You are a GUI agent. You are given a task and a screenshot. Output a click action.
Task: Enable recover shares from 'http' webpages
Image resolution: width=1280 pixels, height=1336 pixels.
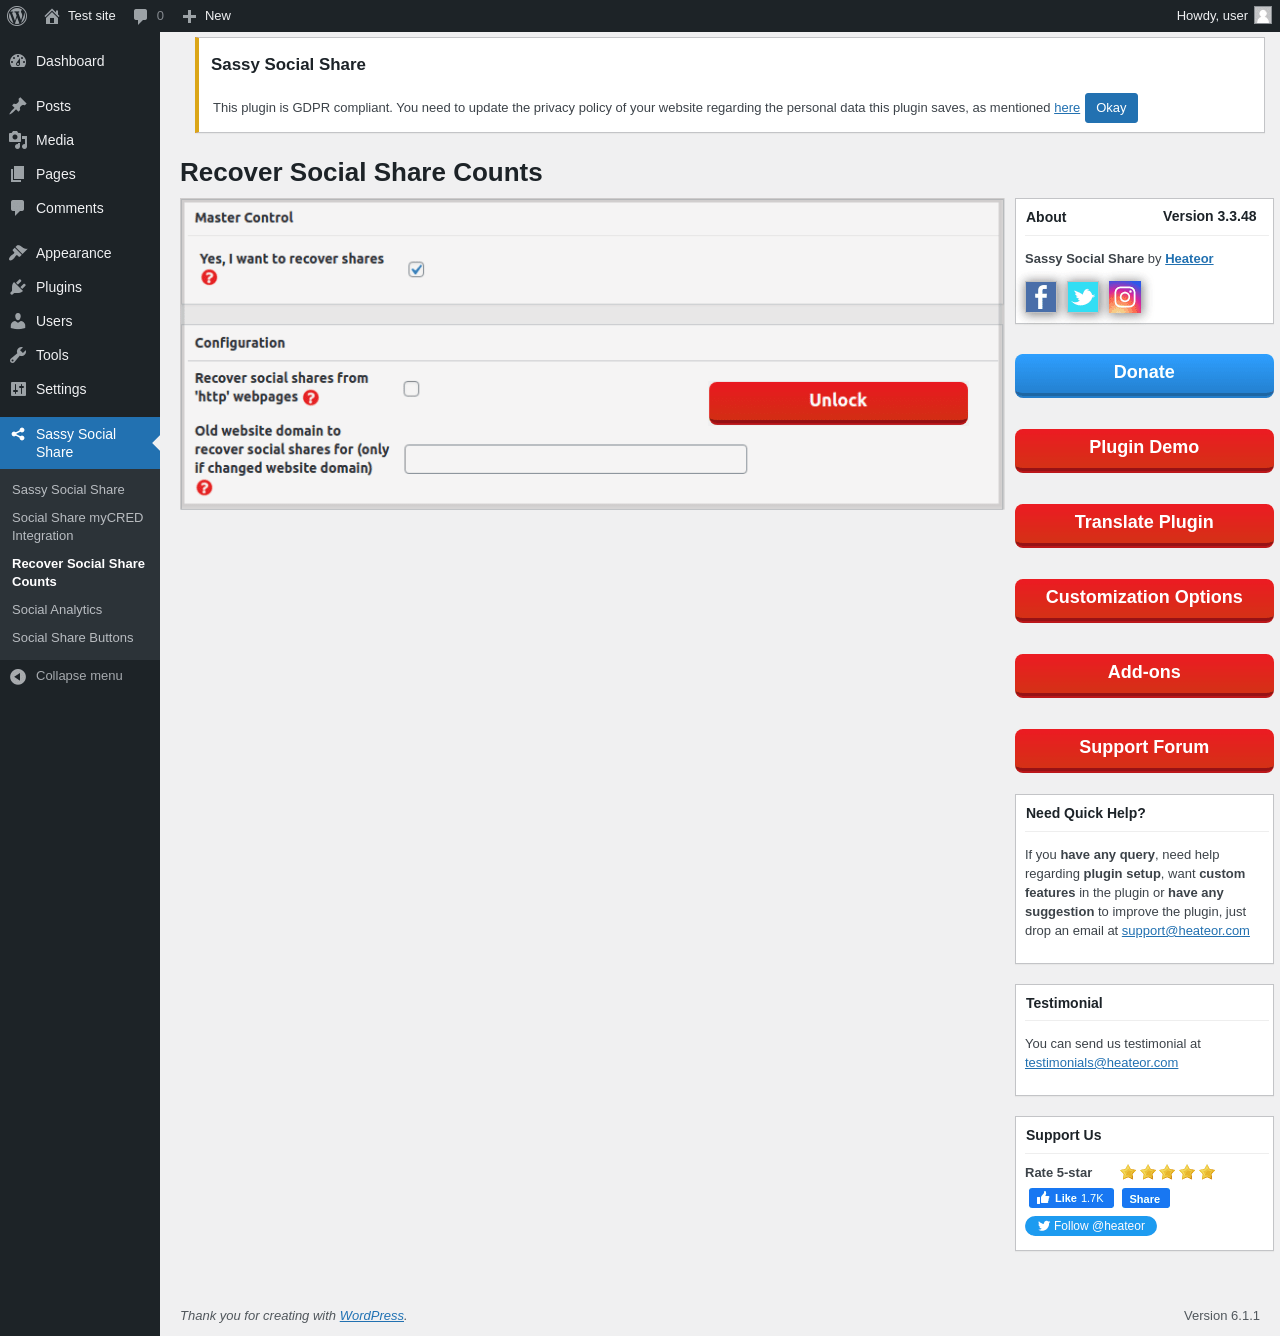(x=411, y=388)
